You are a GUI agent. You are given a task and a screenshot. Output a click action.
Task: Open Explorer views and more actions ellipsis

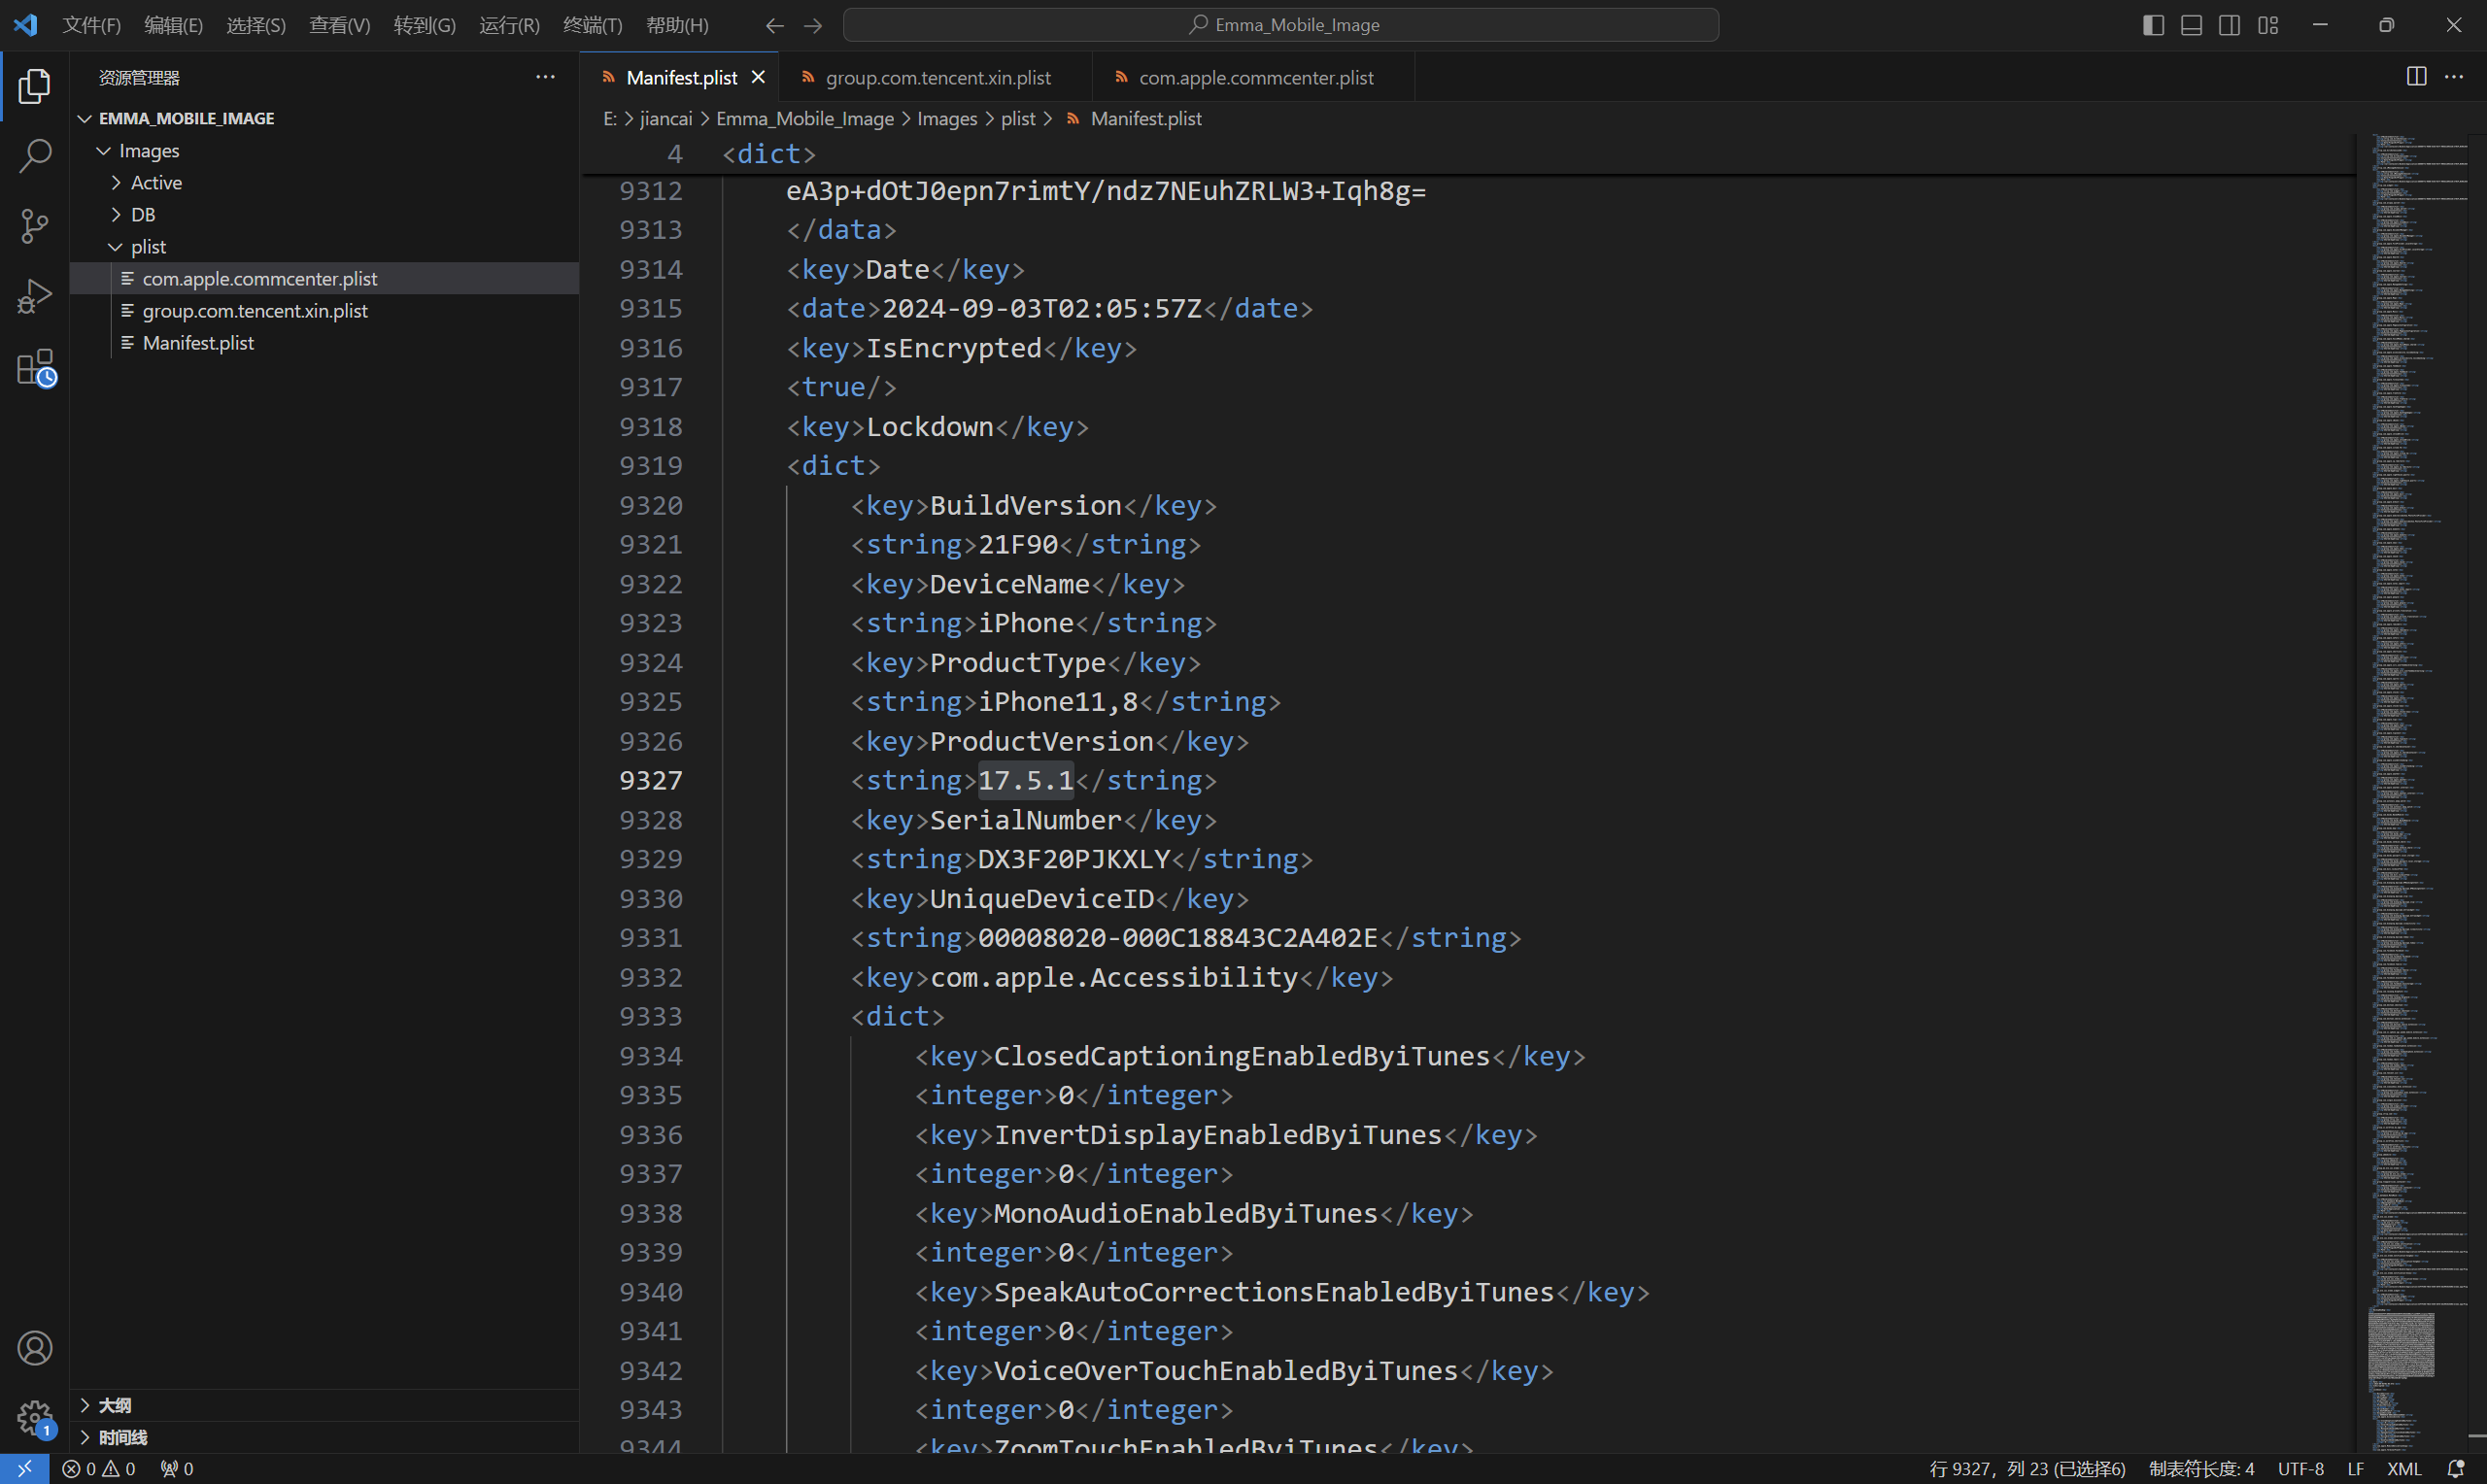(x=545, y=77)
